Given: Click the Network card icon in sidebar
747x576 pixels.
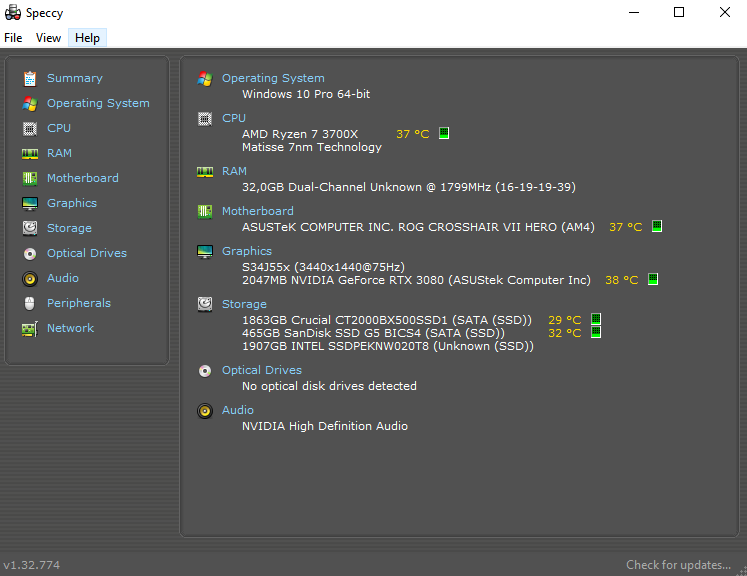Looking at the screenshot, I should (x=30, y=329).
